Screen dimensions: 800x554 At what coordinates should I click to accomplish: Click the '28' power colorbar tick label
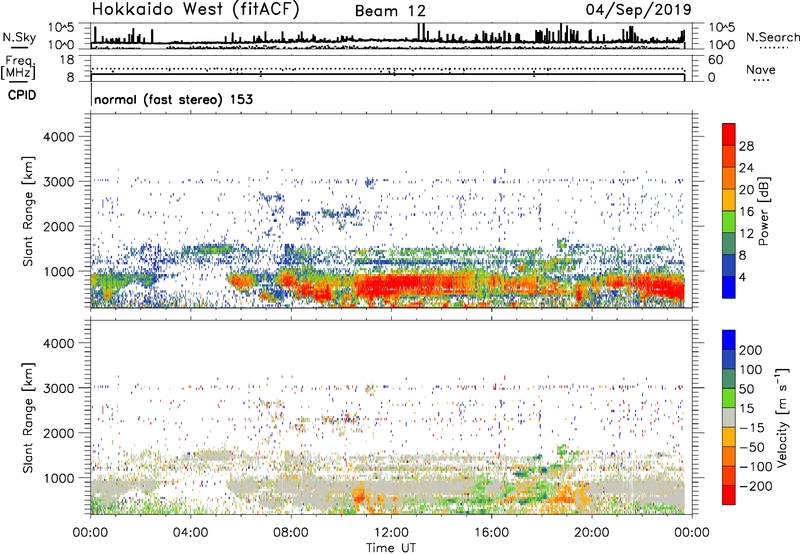(x=746, y=146)
